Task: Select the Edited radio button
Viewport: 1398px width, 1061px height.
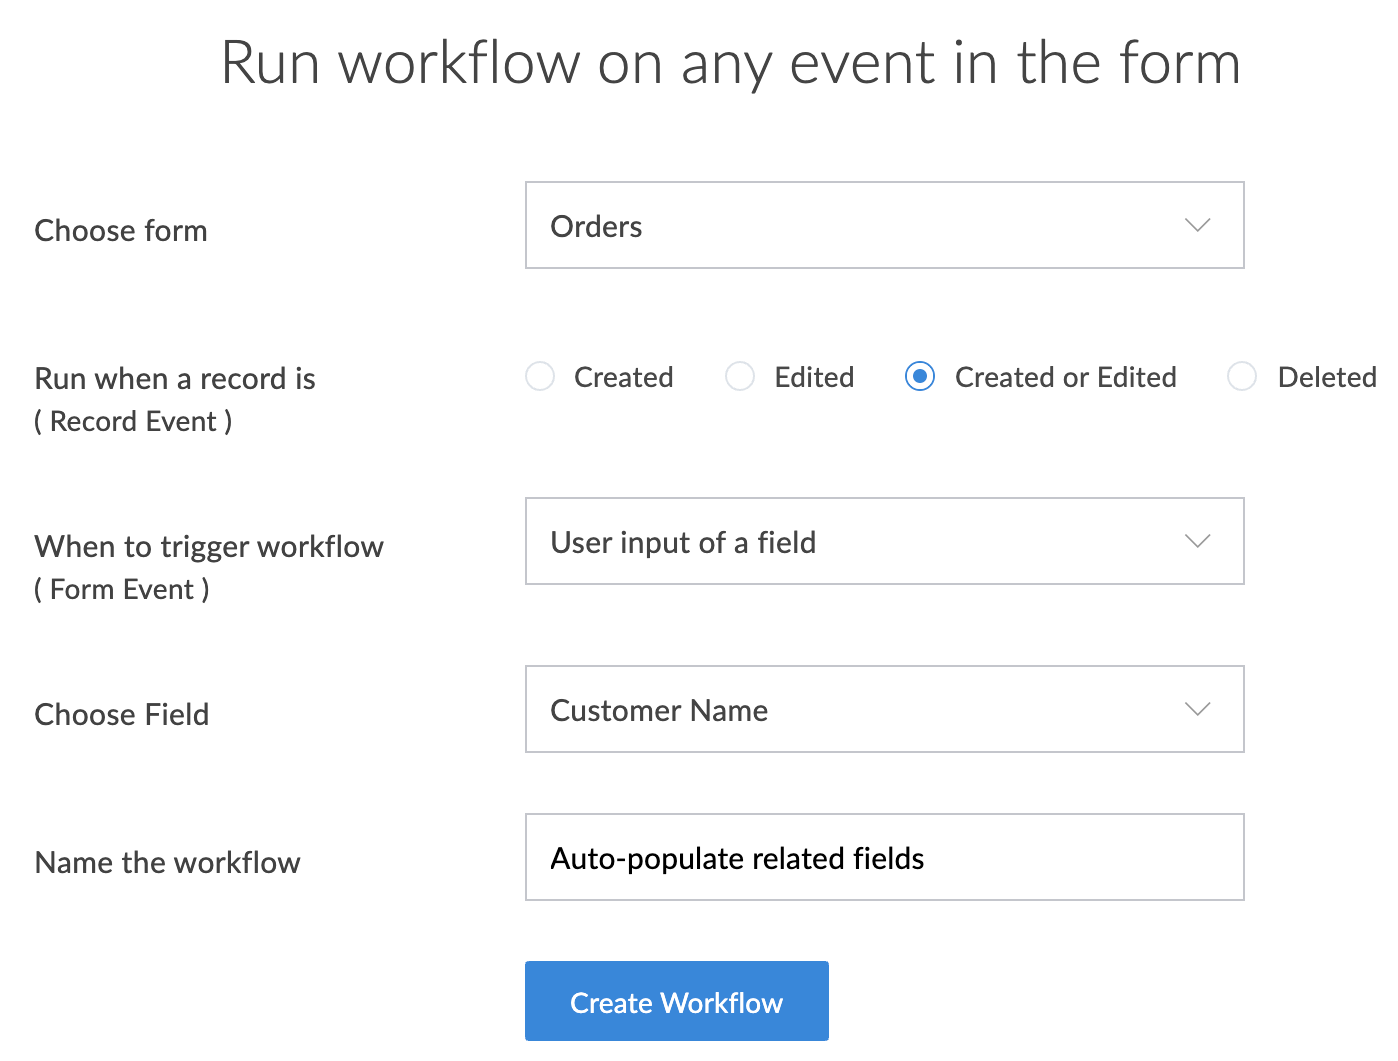Action: pos(740,377)
